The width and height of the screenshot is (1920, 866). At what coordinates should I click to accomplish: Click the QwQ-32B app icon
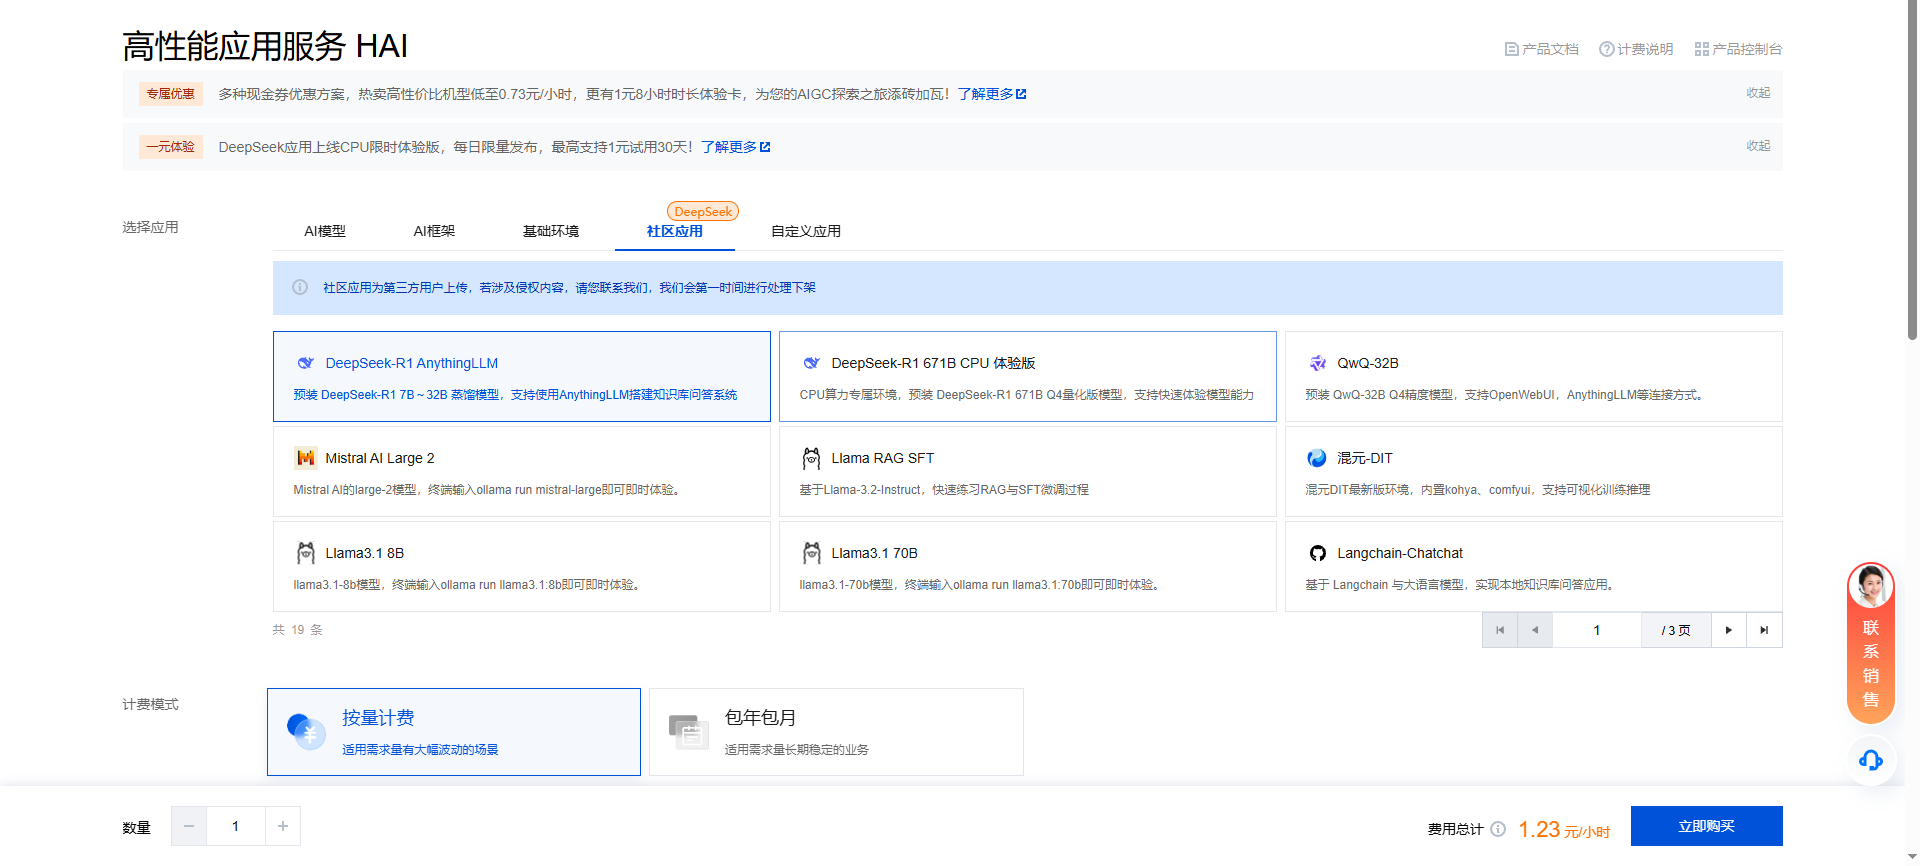pyautogui.click(x=1318, y=363)
